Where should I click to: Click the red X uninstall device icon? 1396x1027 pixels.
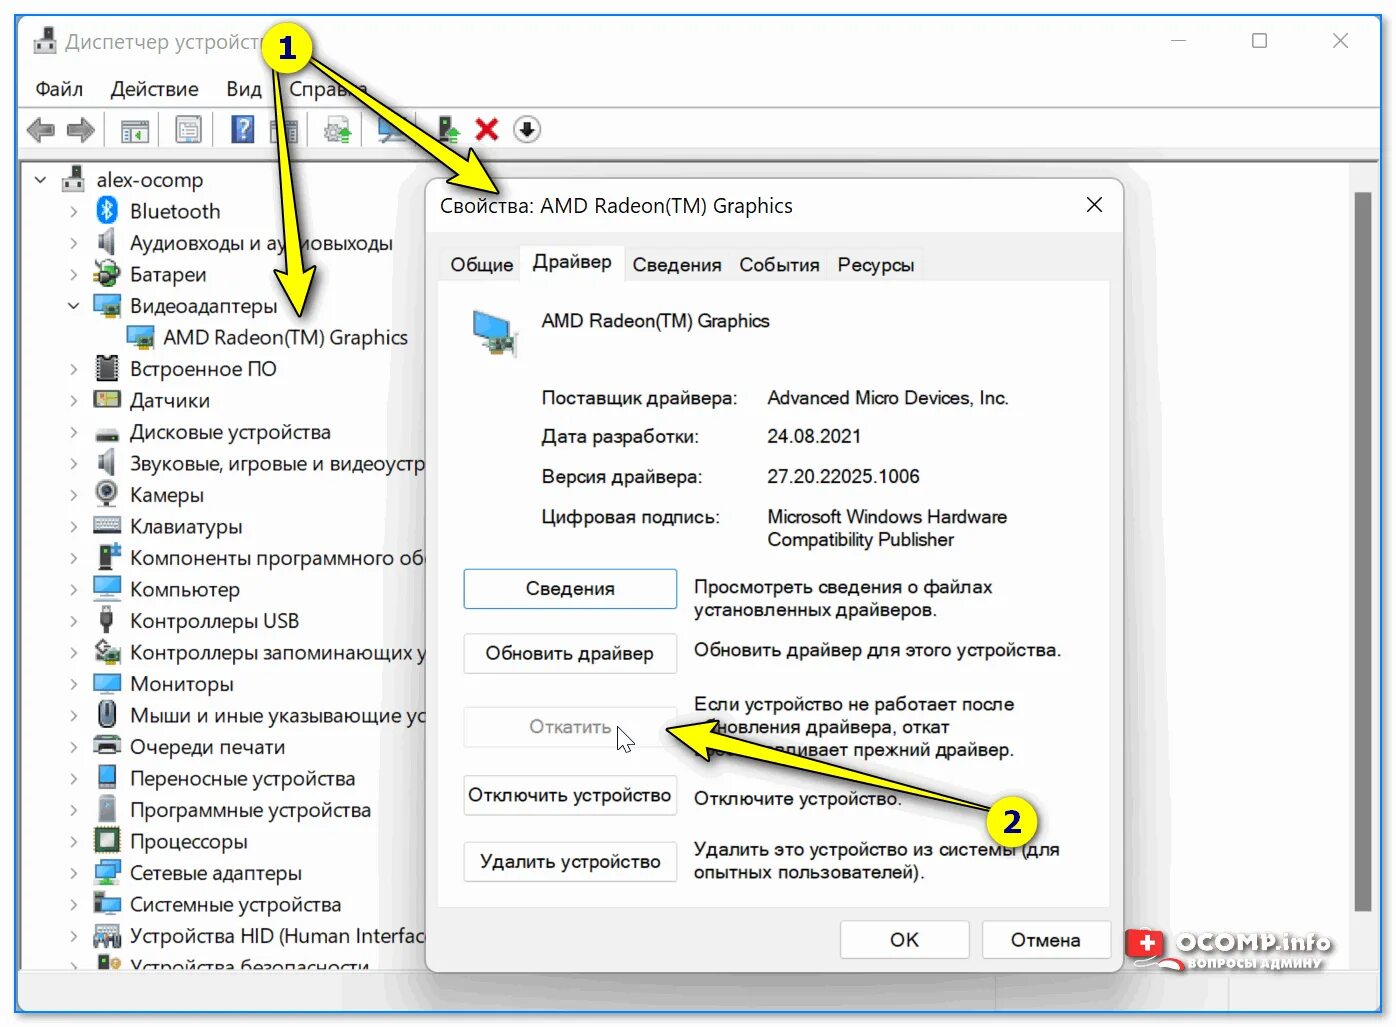coord(487,130)
